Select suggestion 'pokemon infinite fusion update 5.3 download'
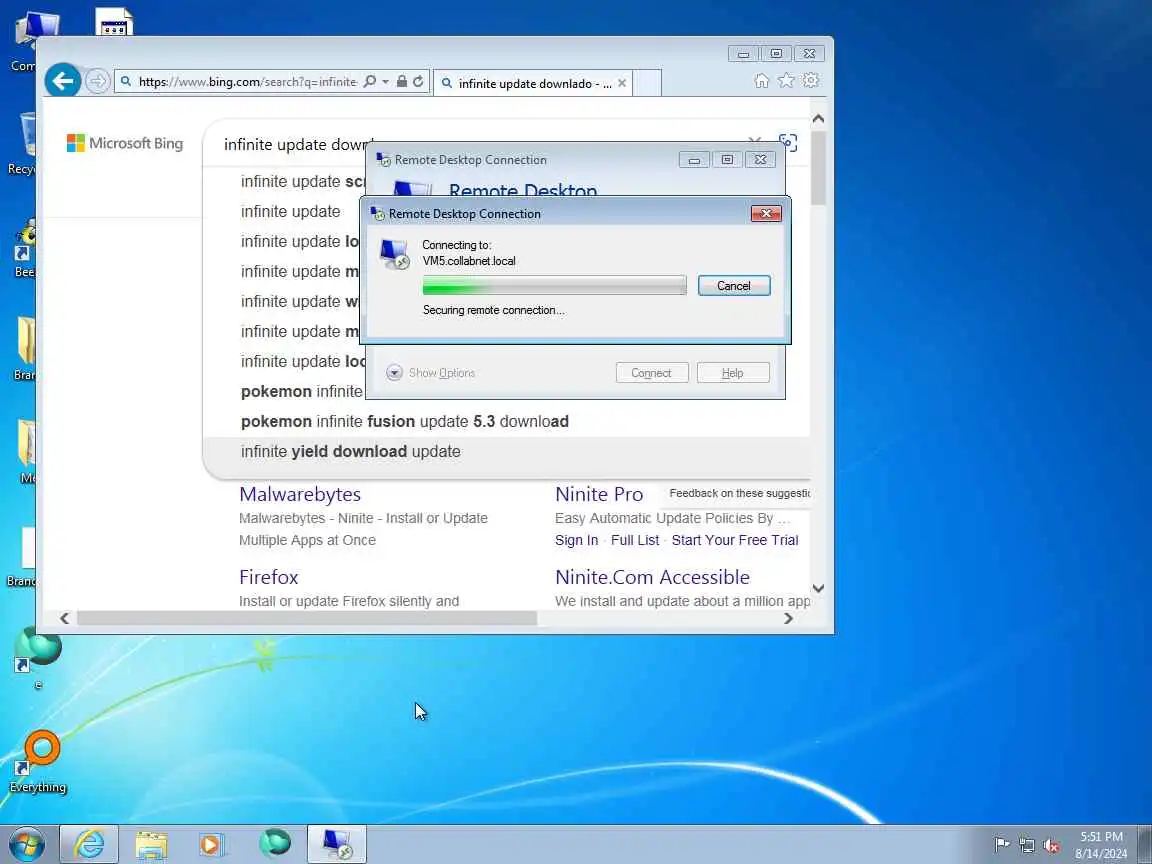 (405, 422)
